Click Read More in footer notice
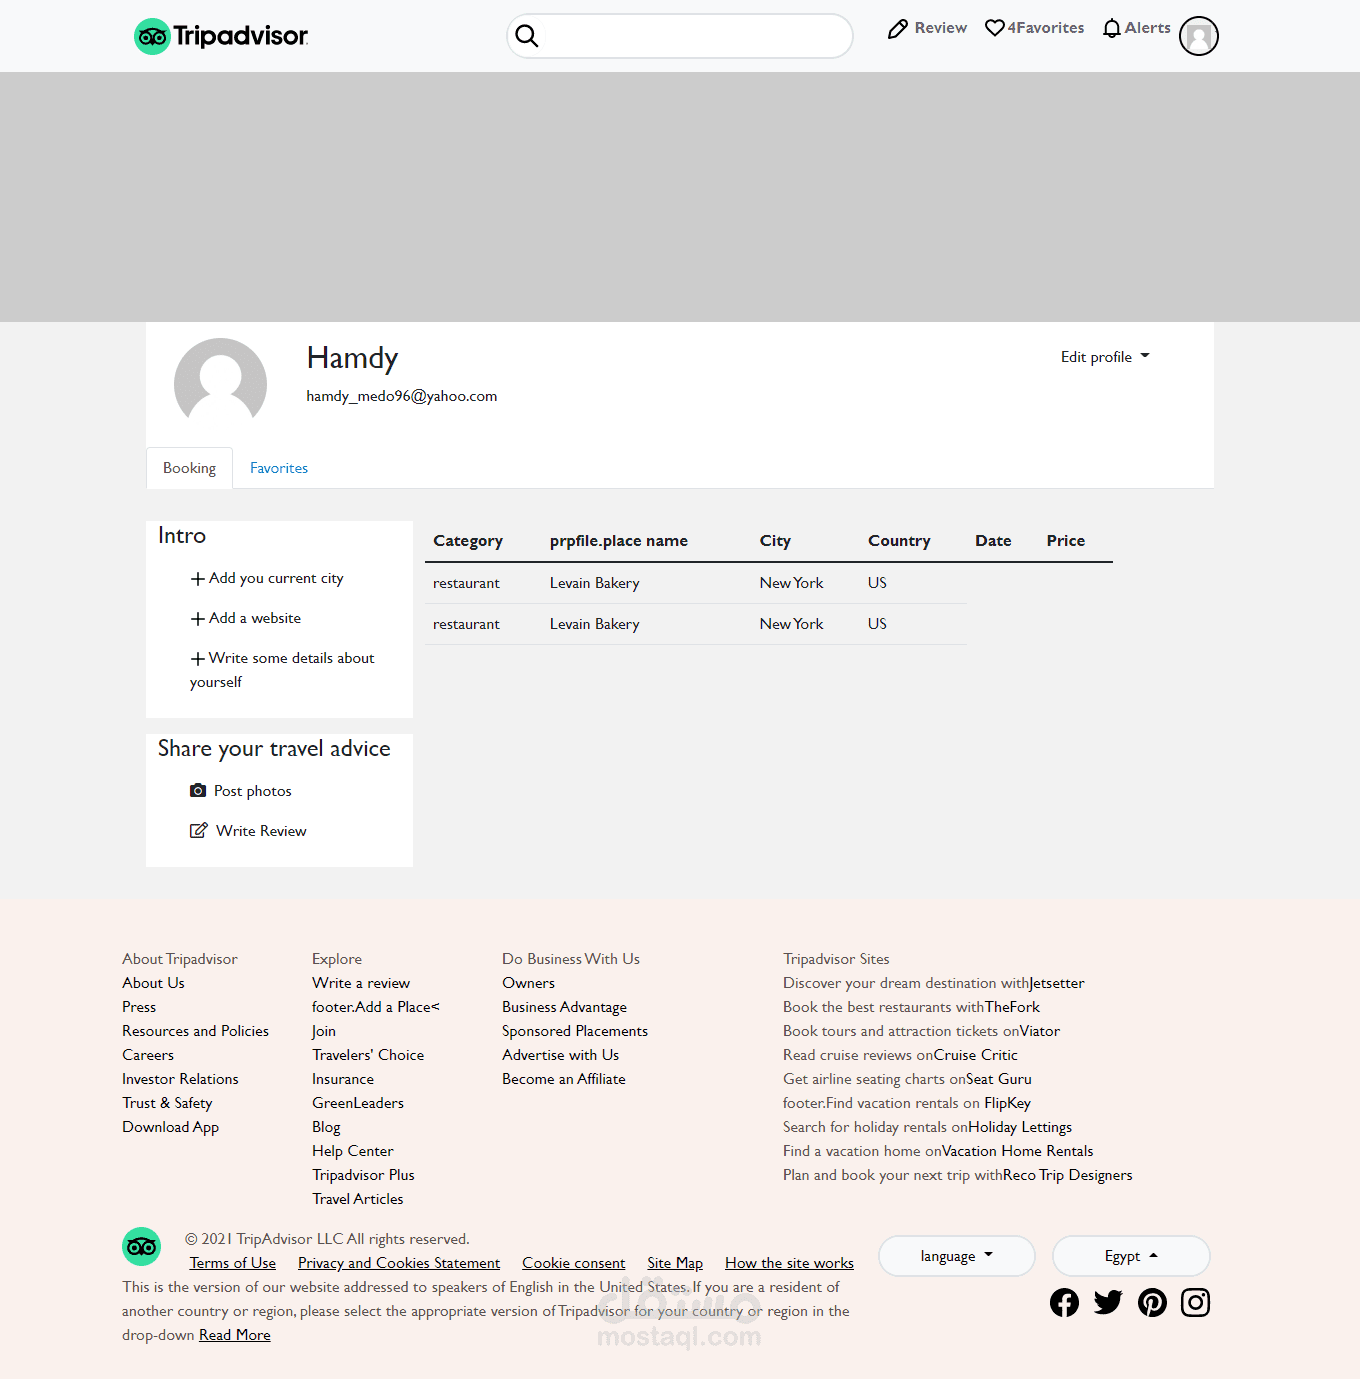The width and height of the screenshot is (1360, 1379). pyautogui.click(x=235, y=1335)
